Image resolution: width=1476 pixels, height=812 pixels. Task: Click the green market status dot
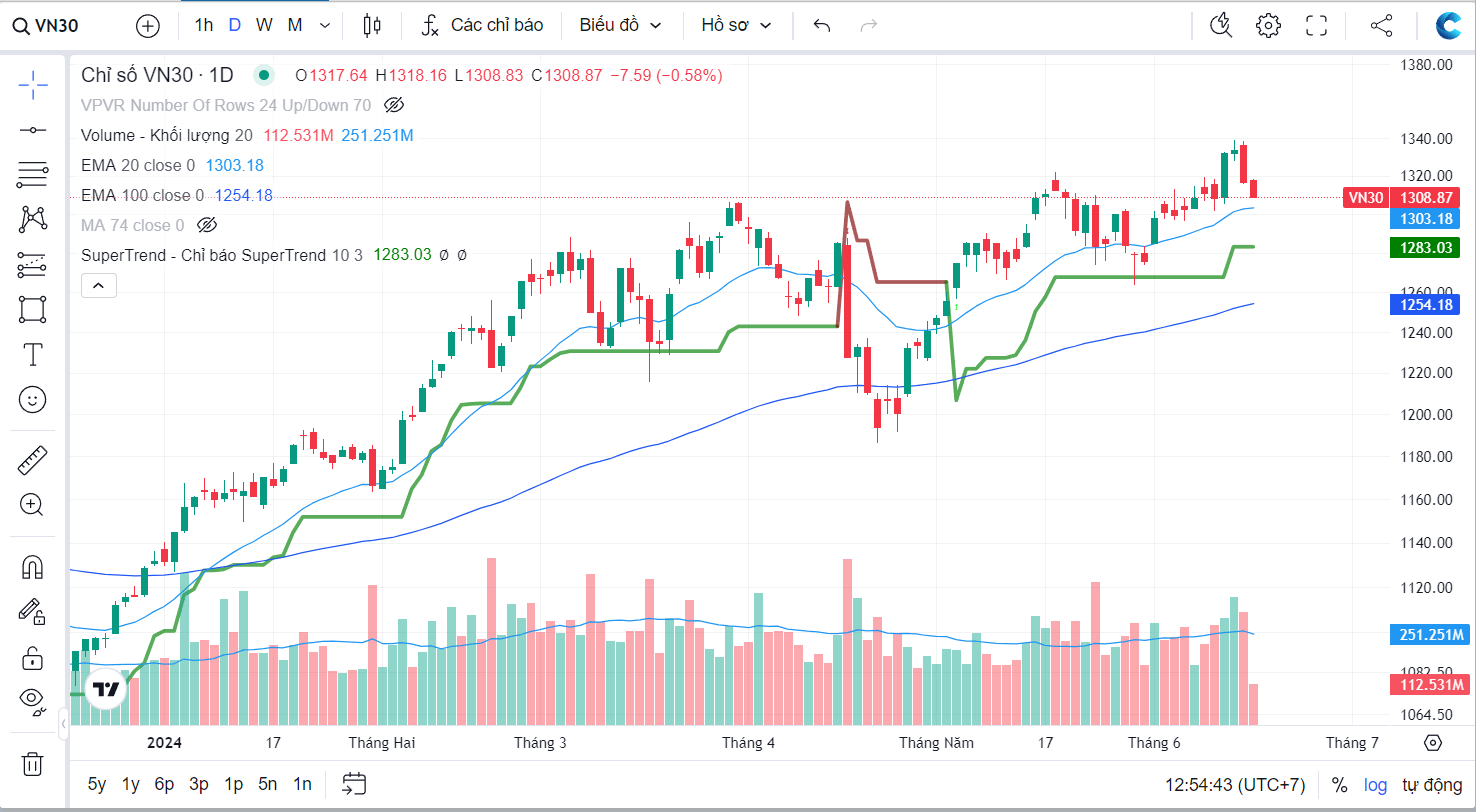(x=264, y=74)
